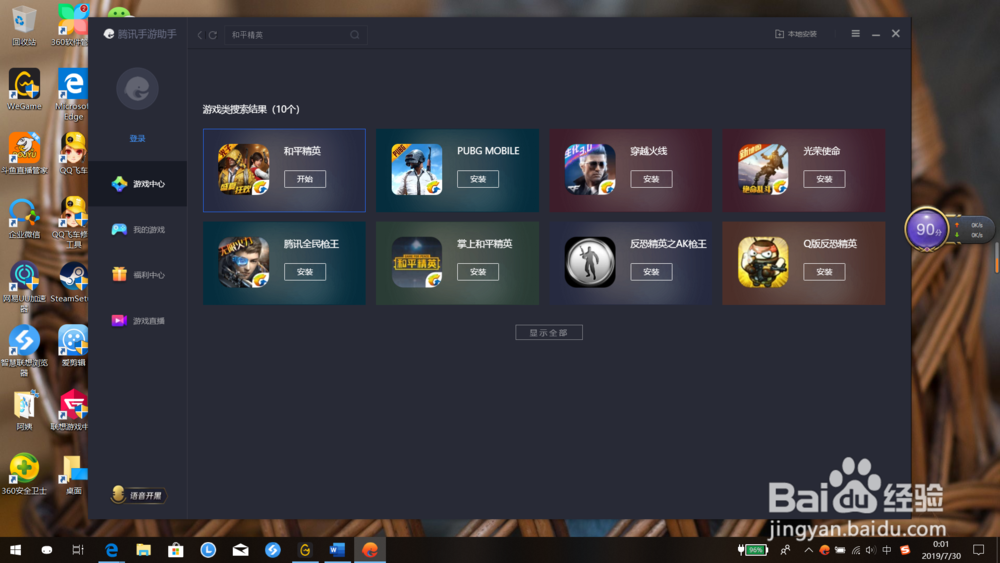The image size is (1000, 563).
Task: Click the 掌上和平精英 game thumbnail
Action: pyautogui.click(x=416, y=262)
